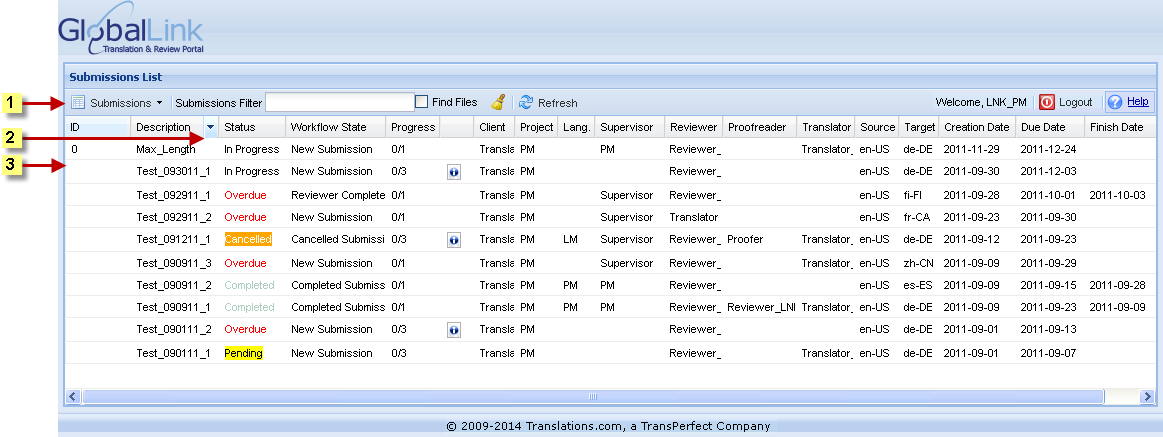This screenshot has width=1163, height=437.
Task: Enable the Find Files checkbox
Action: (x=422, y=102)
